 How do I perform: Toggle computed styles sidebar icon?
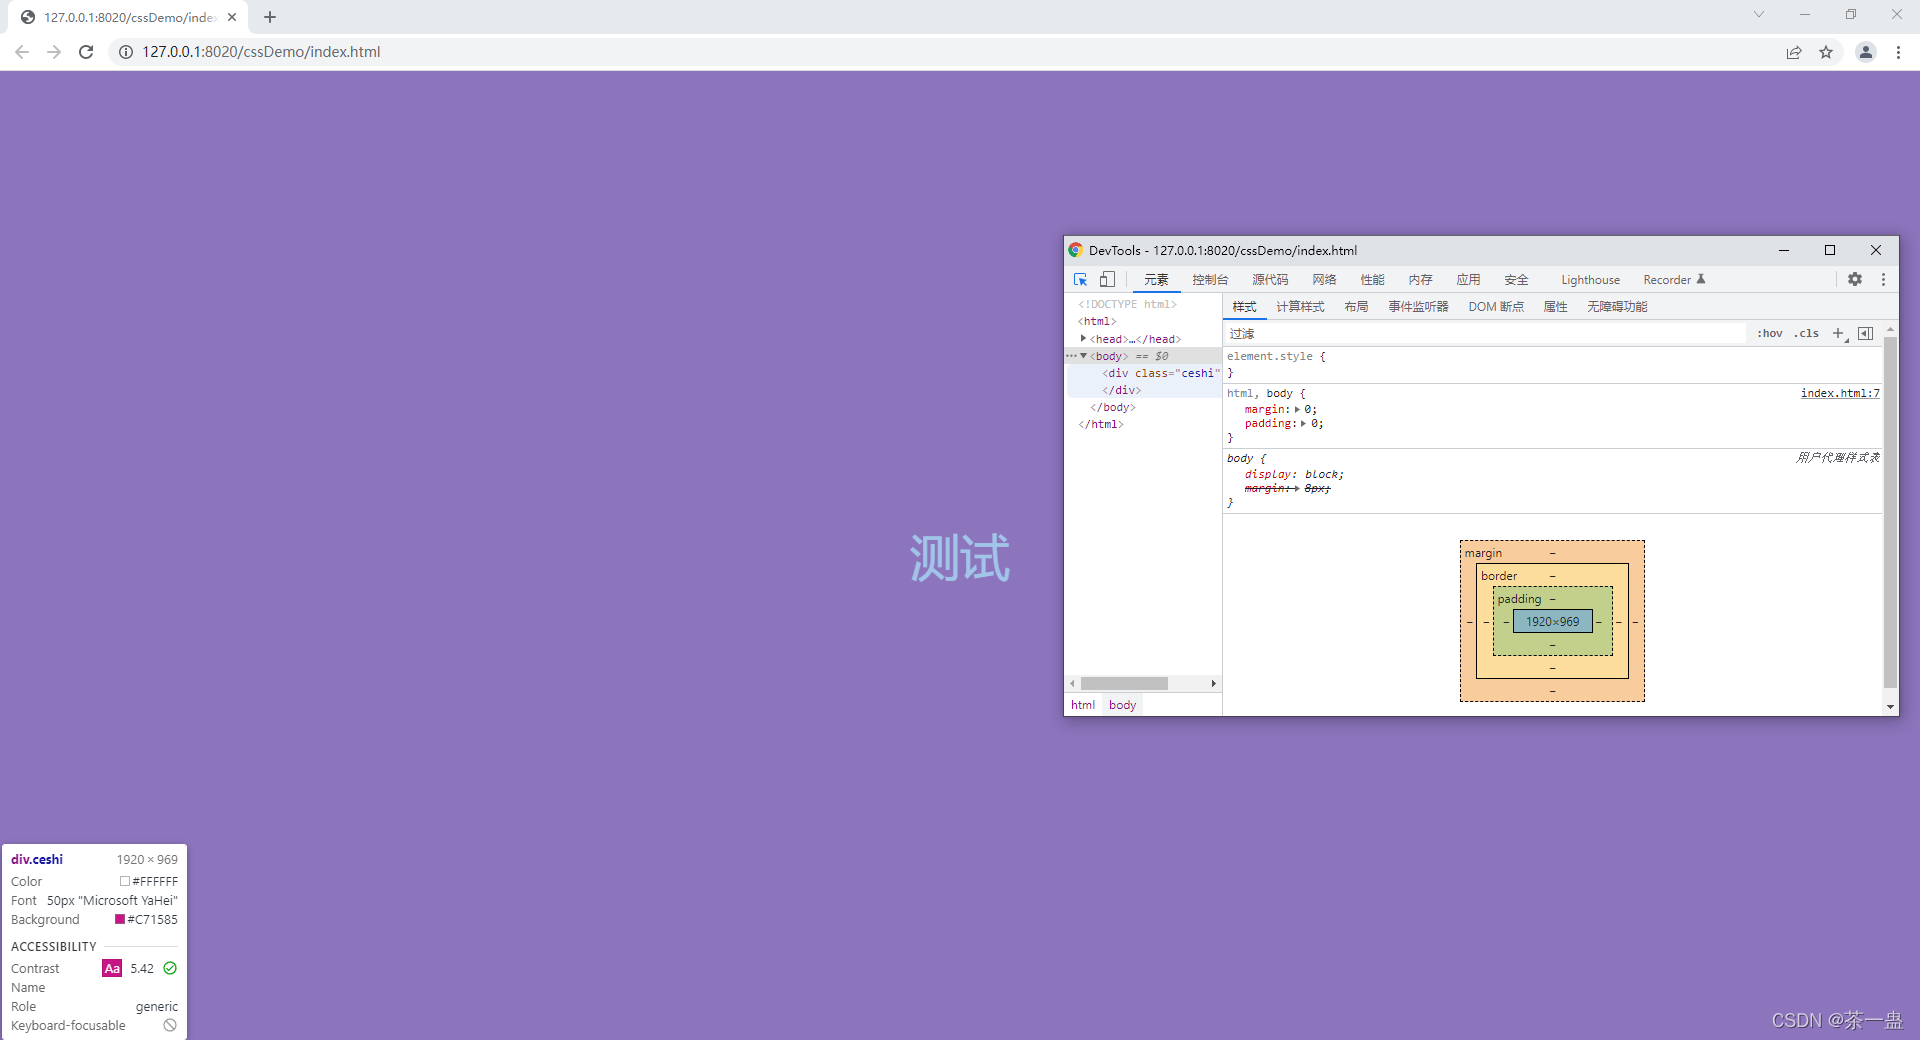click(1865, 334)
